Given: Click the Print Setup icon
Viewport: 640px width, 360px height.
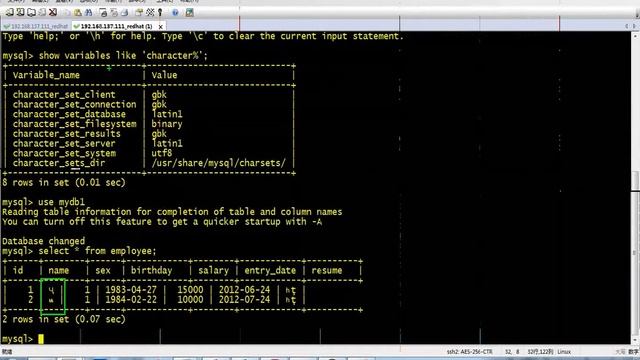Looking at the screenshot, I should [x=103, y=13].
